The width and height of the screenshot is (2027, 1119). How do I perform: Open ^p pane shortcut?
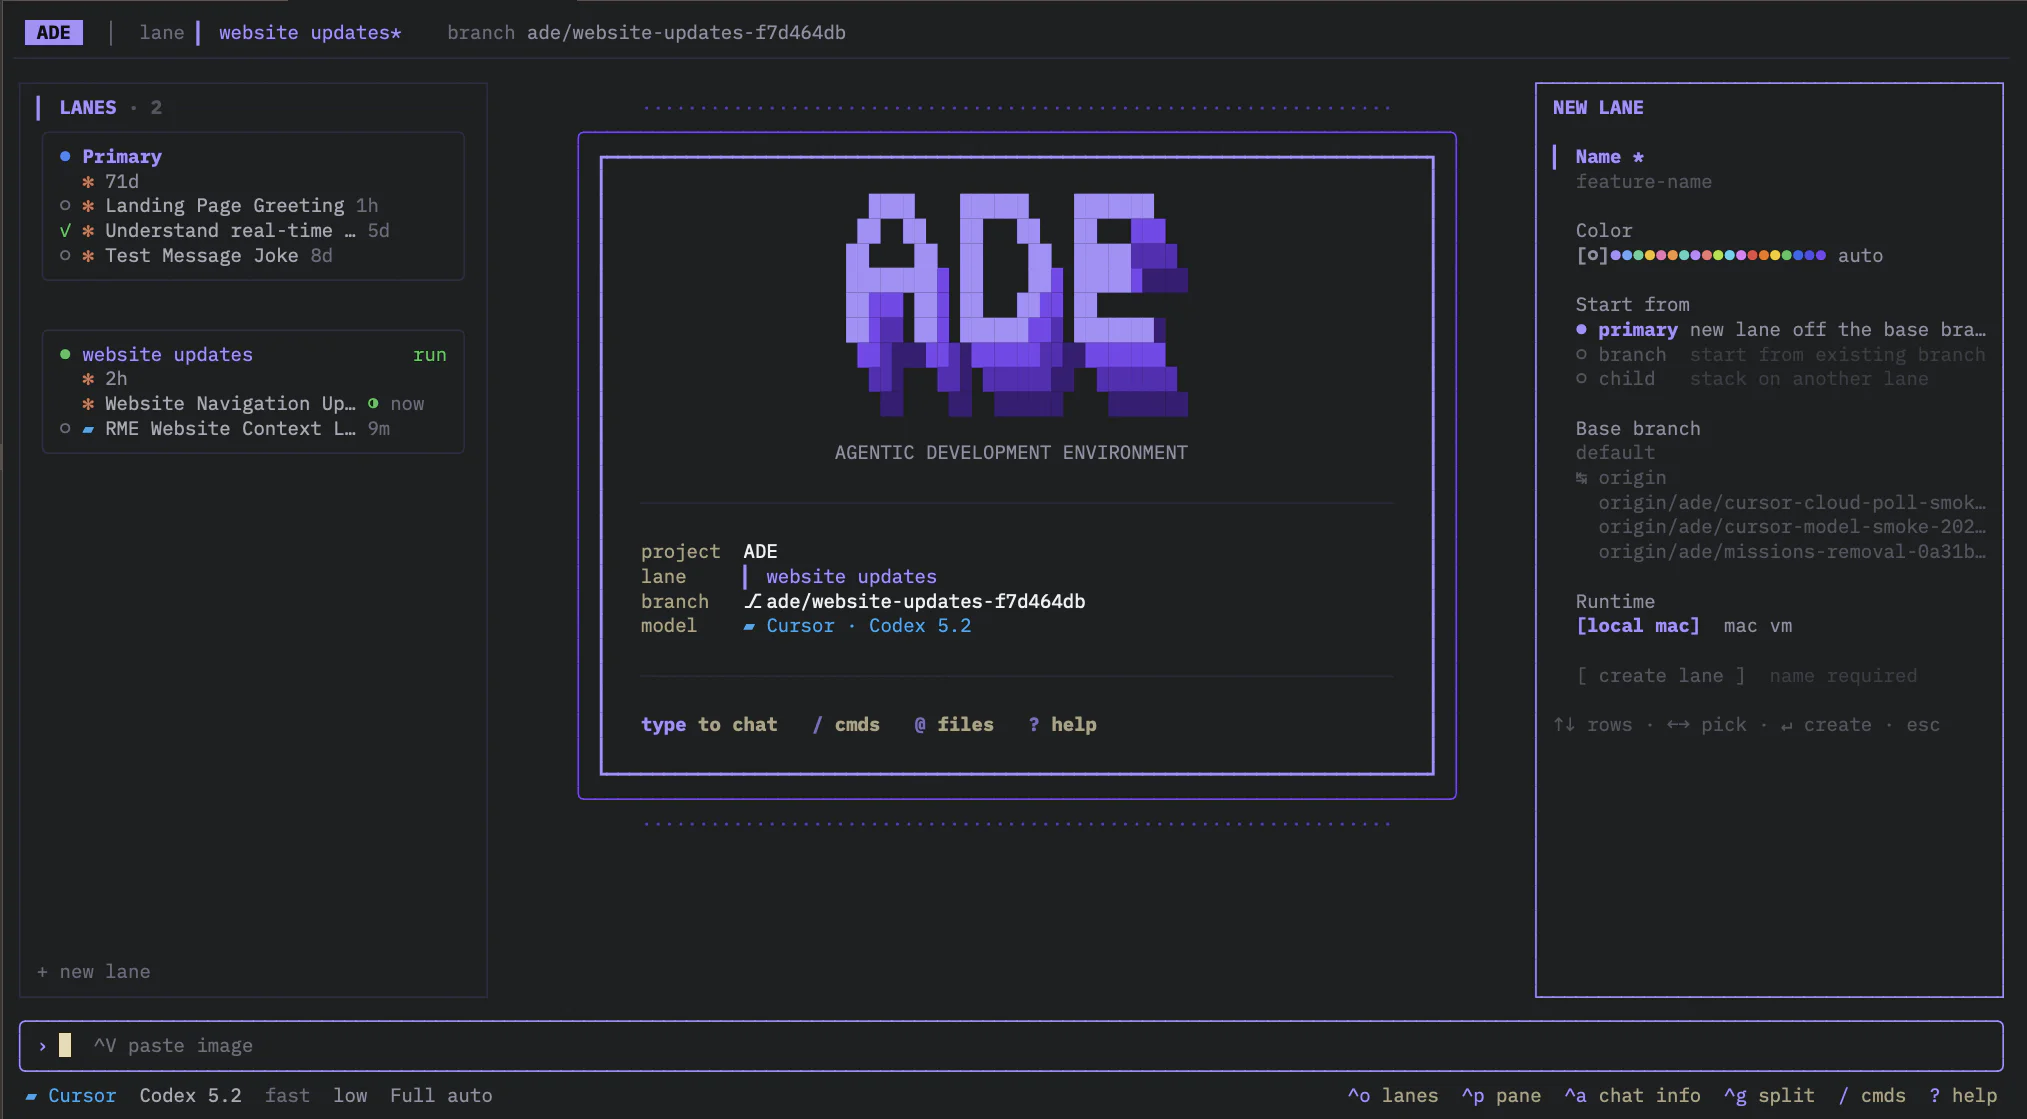click(1501, 1096)
